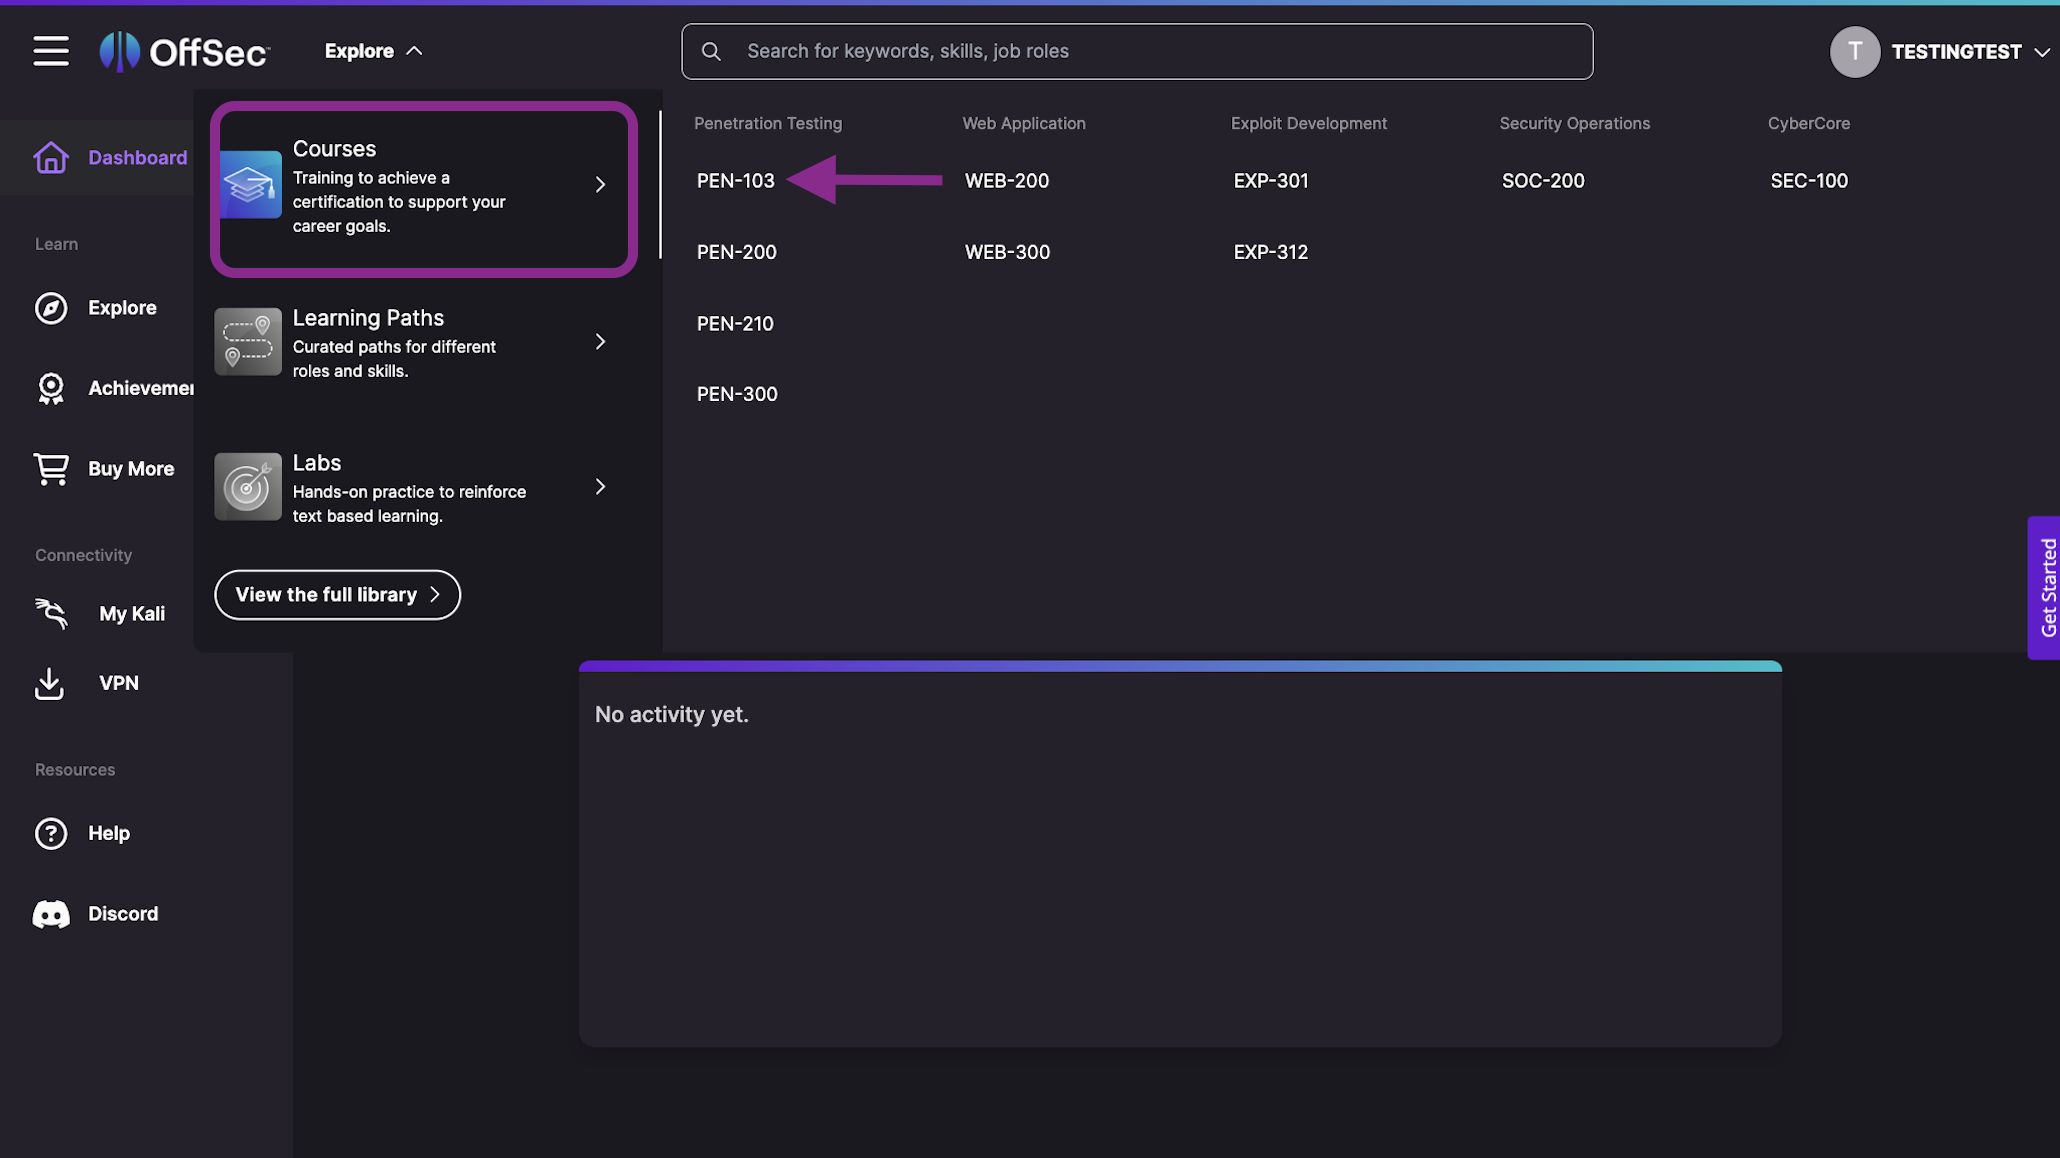Click the OffSec logo
The image size is (2060, 1158).
[x=185, y=51]
